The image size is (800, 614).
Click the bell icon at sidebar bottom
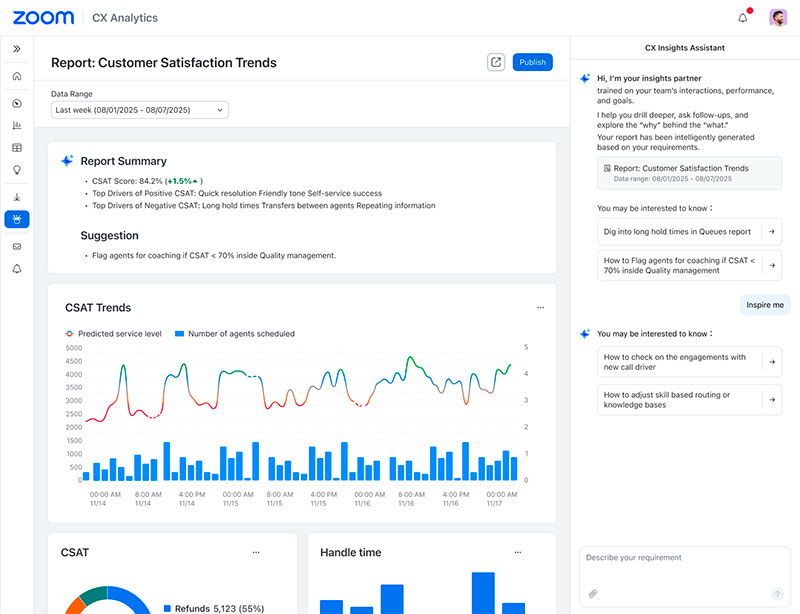pyautogui.click(x=16, y=268)
